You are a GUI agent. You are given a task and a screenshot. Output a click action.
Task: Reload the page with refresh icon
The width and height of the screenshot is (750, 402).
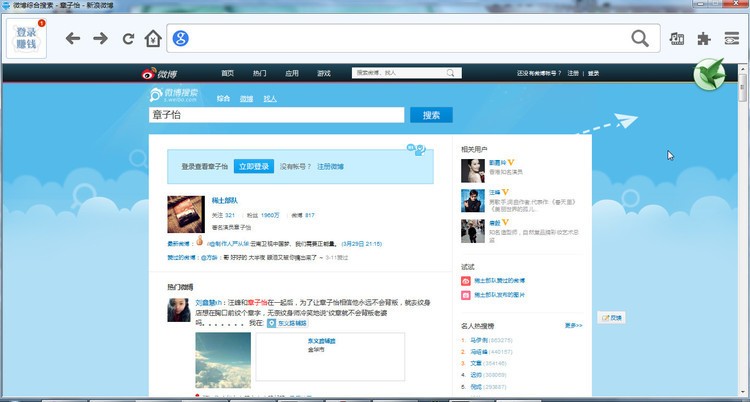128,39
